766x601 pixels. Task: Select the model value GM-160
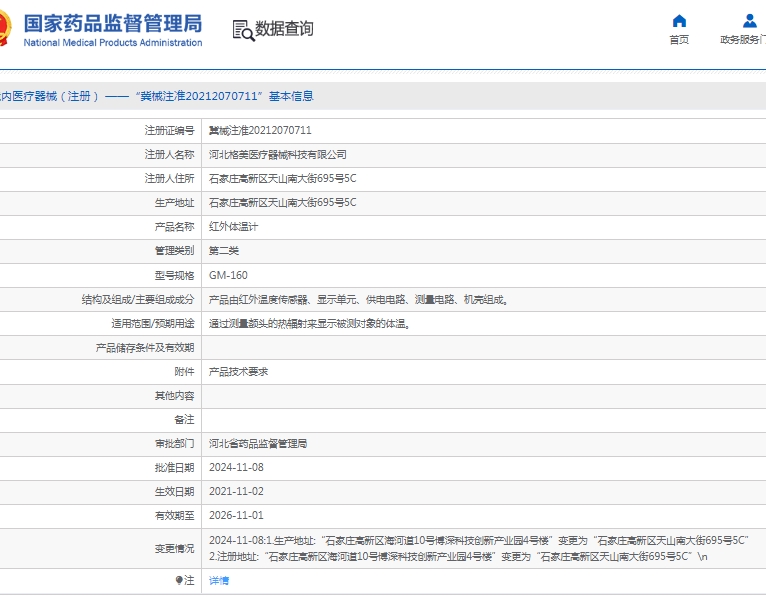click(228, 275)
